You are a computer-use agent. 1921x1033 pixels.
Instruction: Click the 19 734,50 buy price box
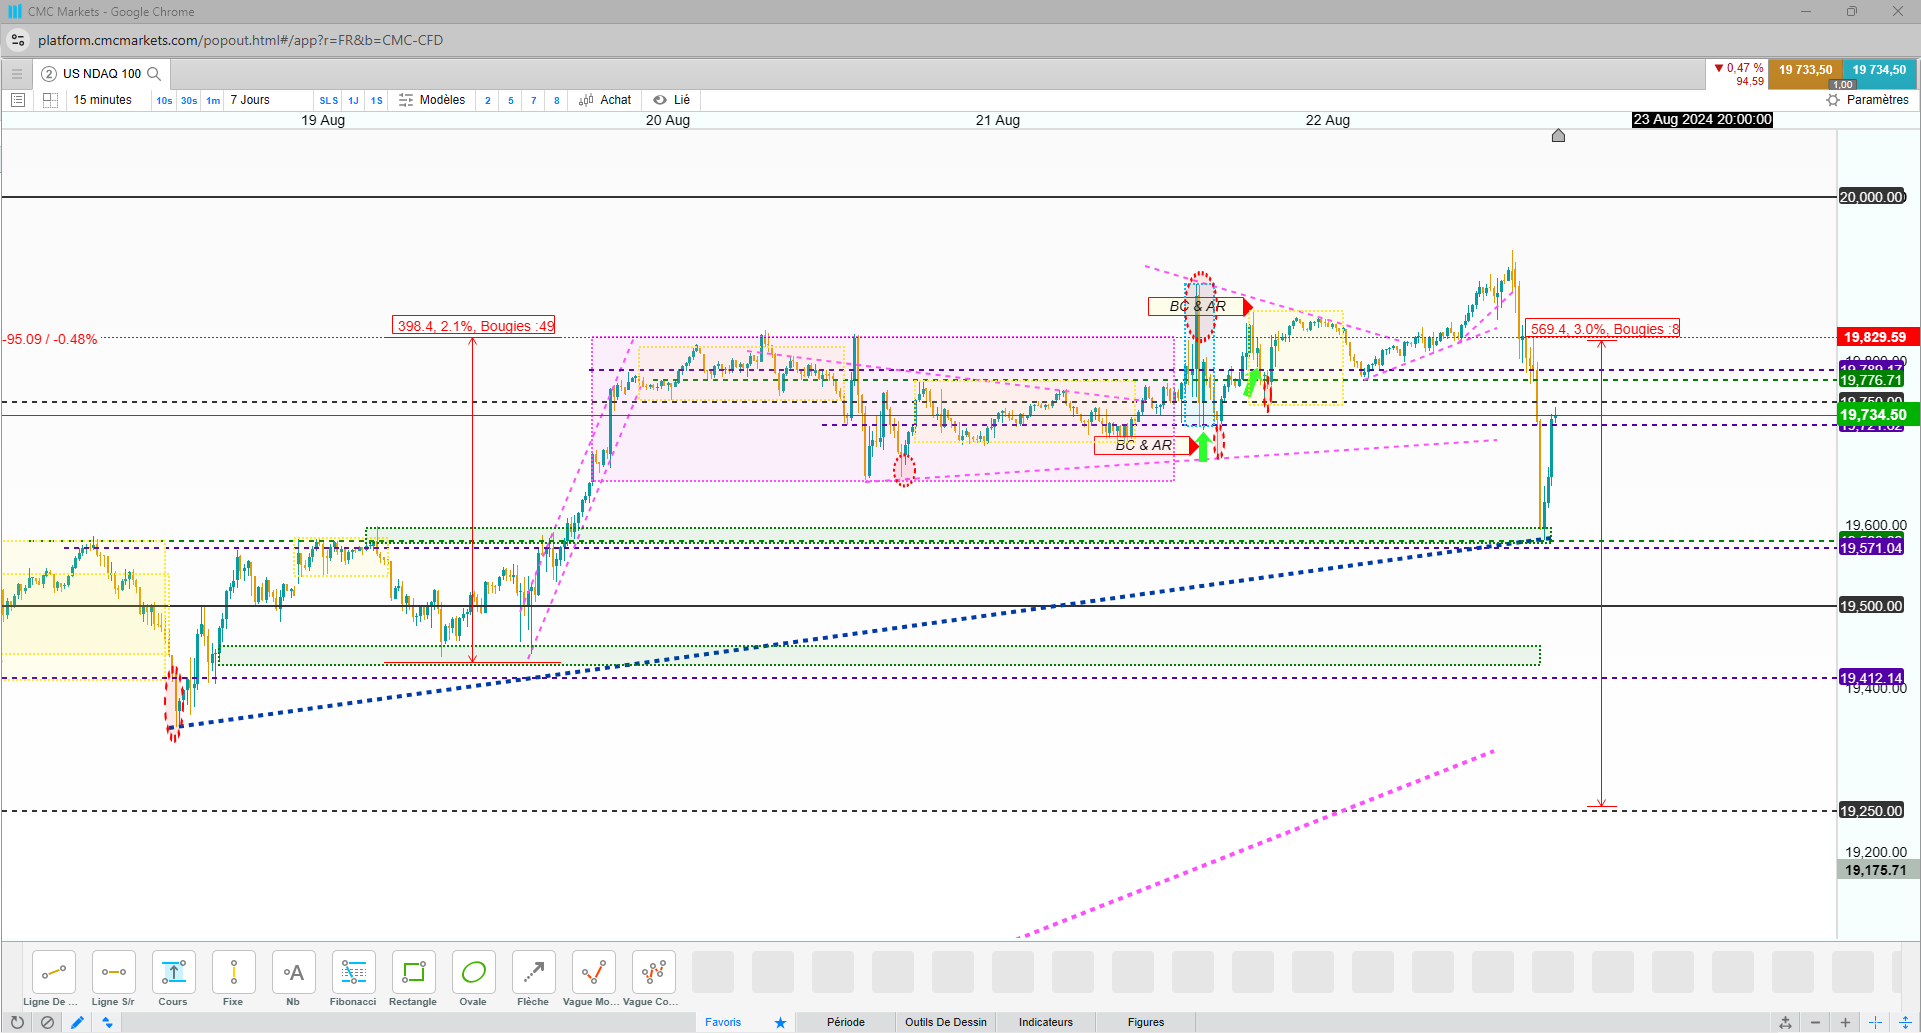point(1879,70)
